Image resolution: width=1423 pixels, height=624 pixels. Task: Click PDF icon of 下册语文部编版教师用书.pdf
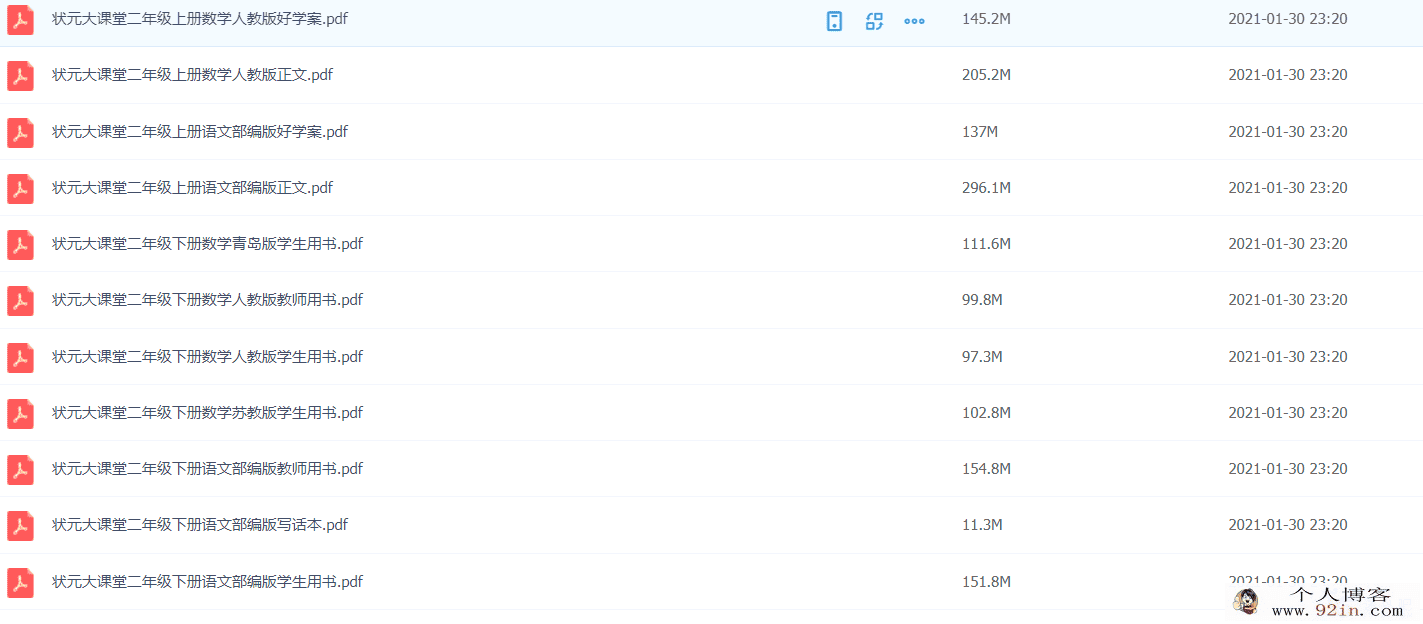(20, 469)
